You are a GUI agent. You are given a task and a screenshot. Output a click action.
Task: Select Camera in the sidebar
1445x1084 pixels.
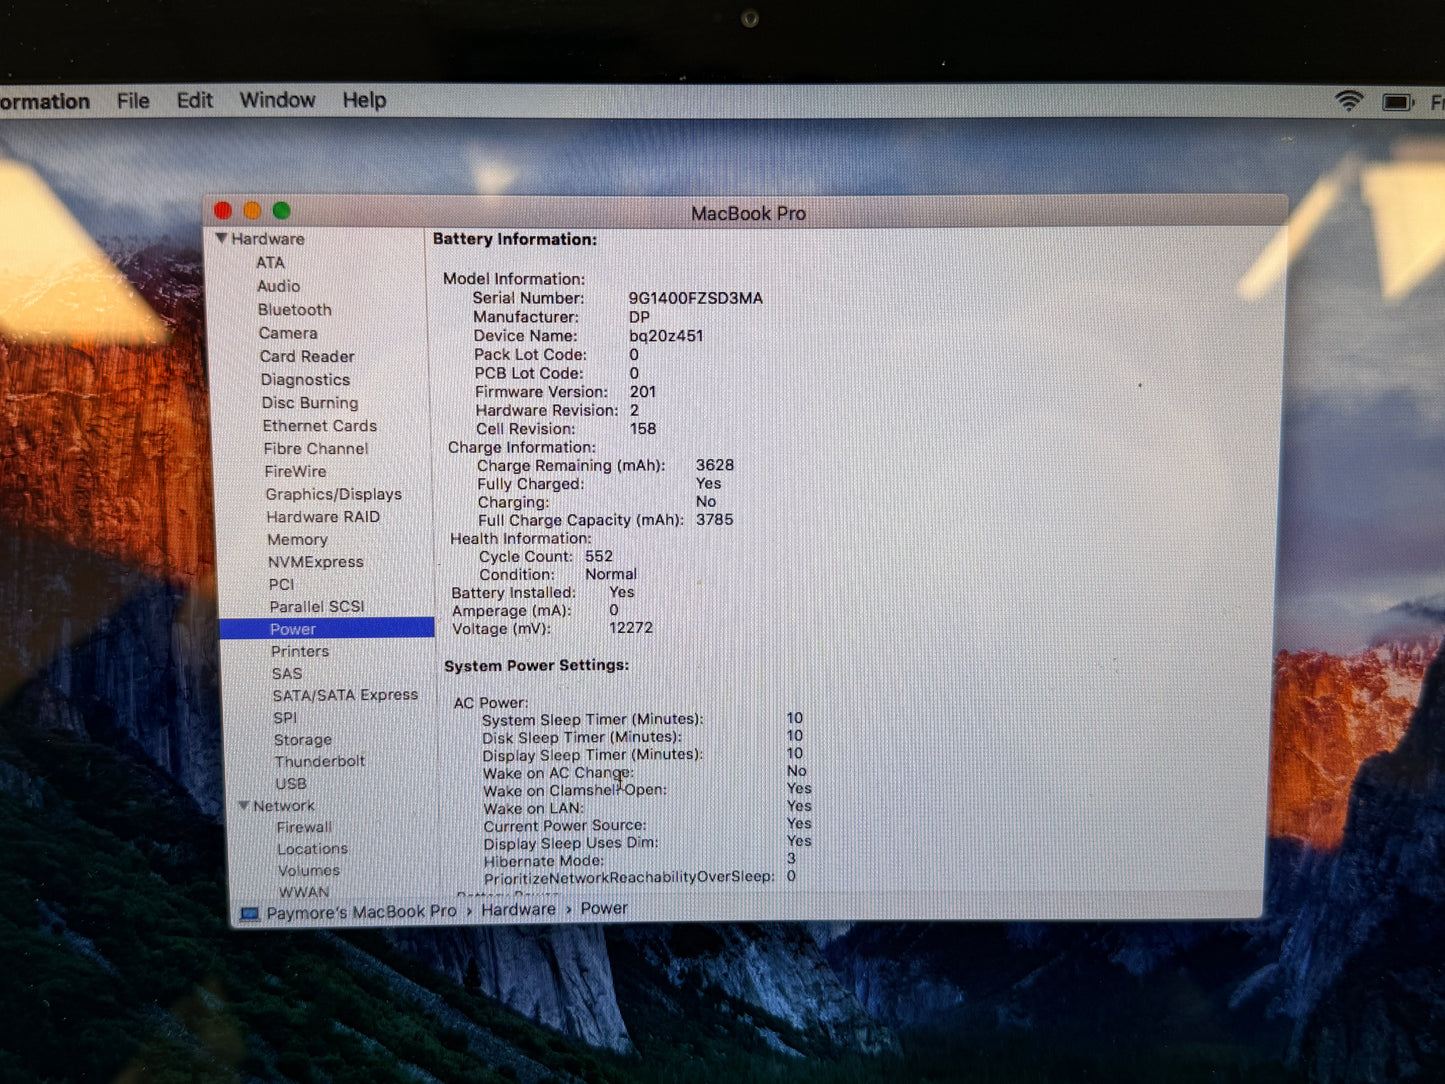[x=288, y=333]
